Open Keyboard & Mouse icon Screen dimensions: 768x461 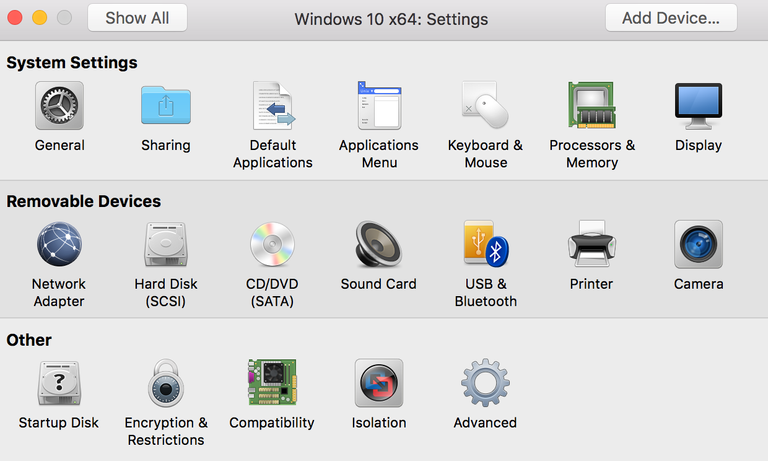[x=485, y=105]
